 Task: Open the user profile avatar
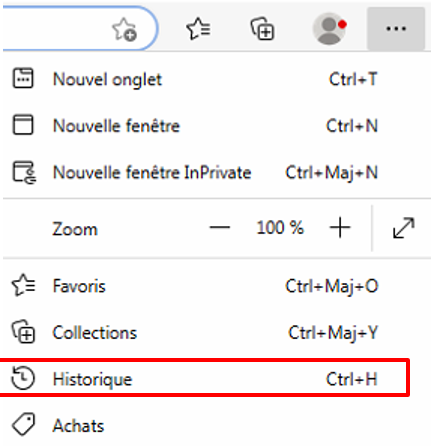click(329, 29)
